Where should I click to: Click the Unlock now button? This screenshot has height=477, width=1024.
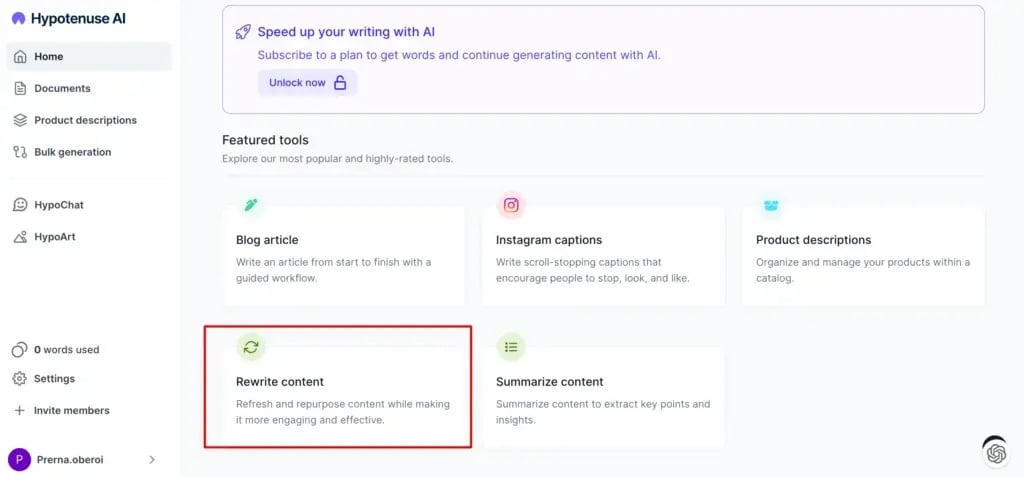(308, 83)
